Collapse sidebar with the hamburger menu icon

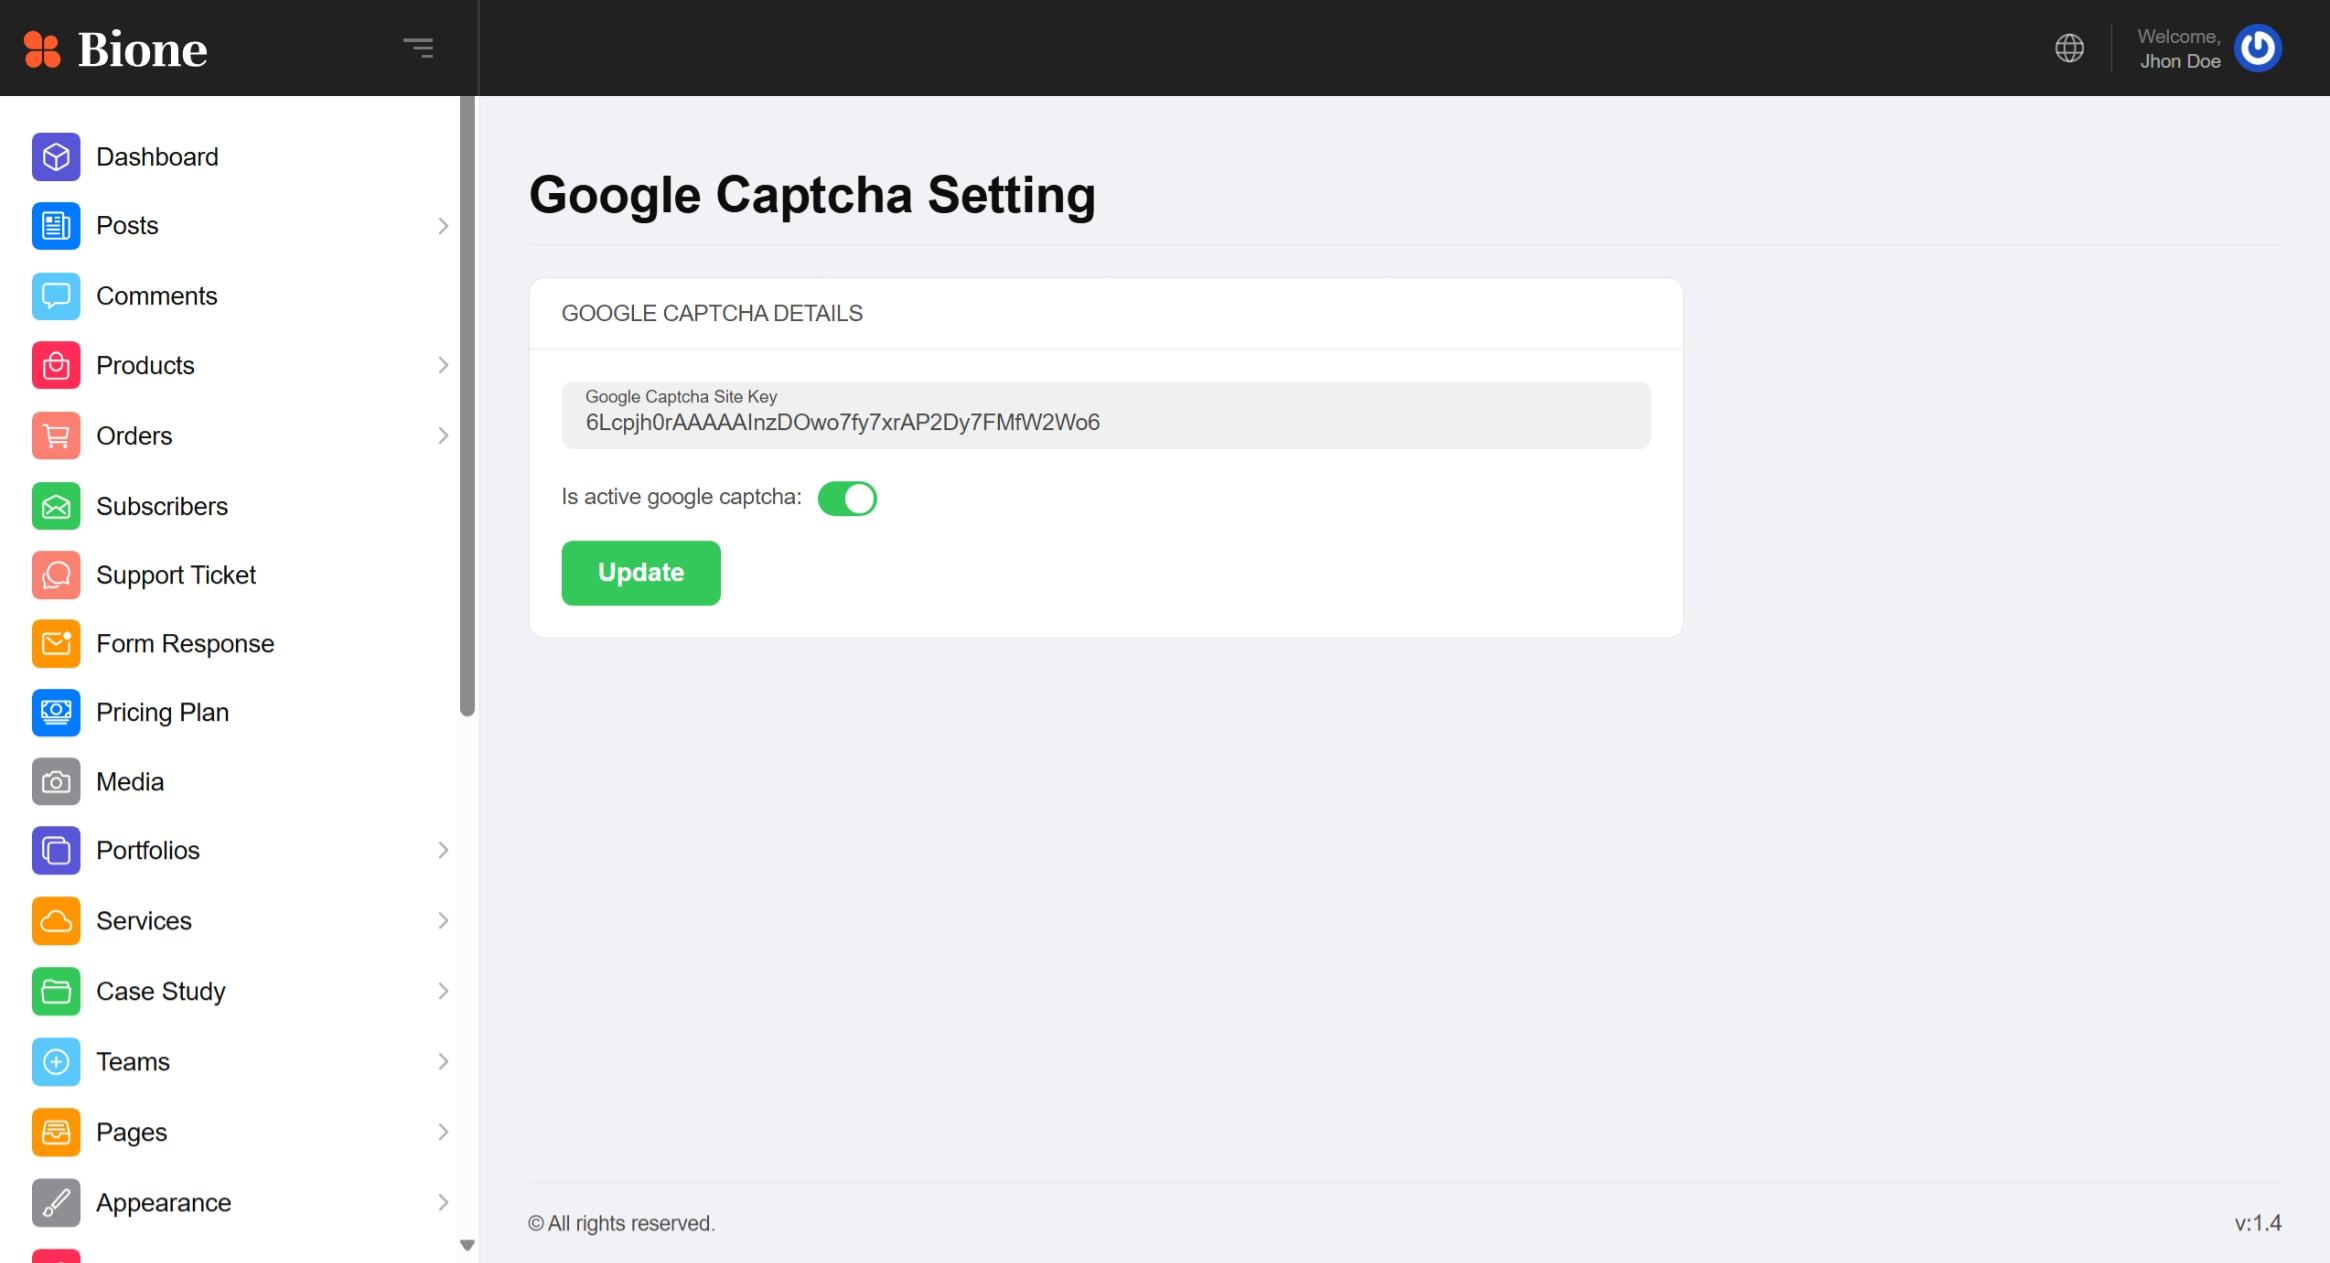pos(418,47)
